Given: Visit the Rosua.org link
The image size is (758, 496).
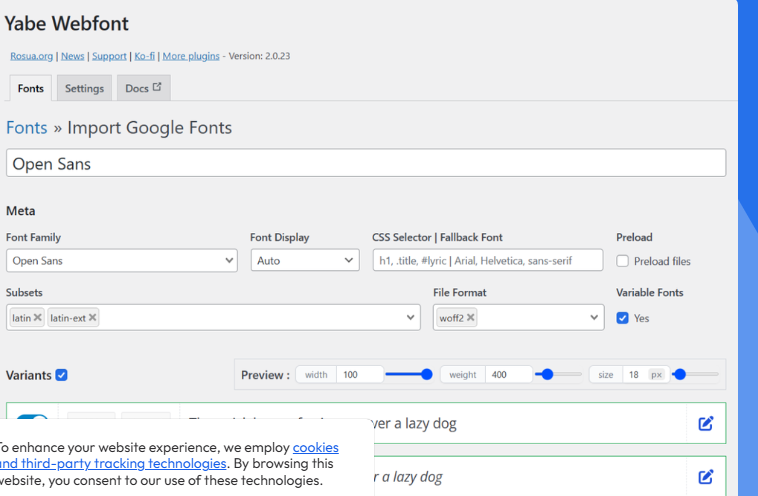Looking at the screenshot, I should click(31, 56).
